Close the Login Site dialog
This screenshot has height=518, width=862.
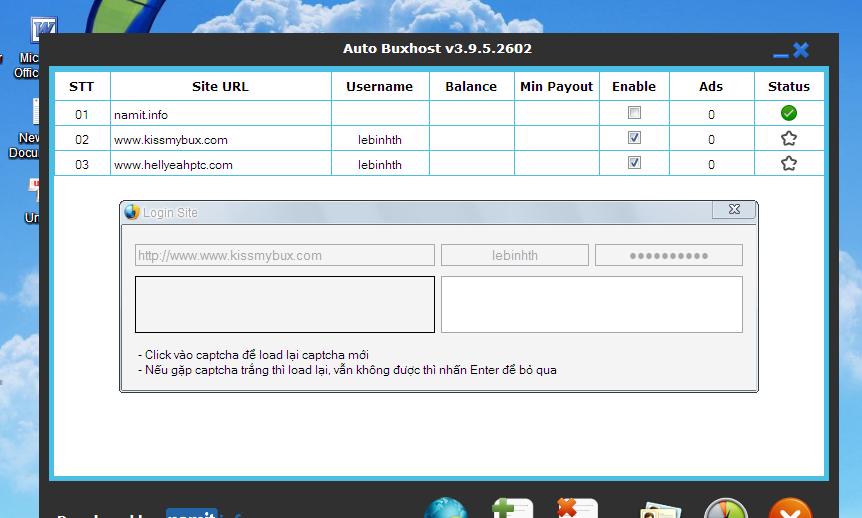734,210
